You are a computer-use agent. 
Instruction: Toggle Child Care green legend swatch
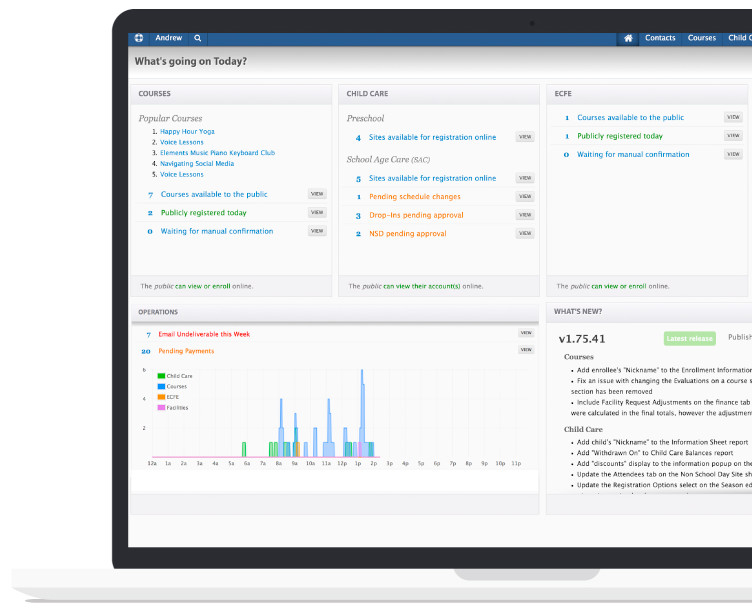click(x=161, y=376)
